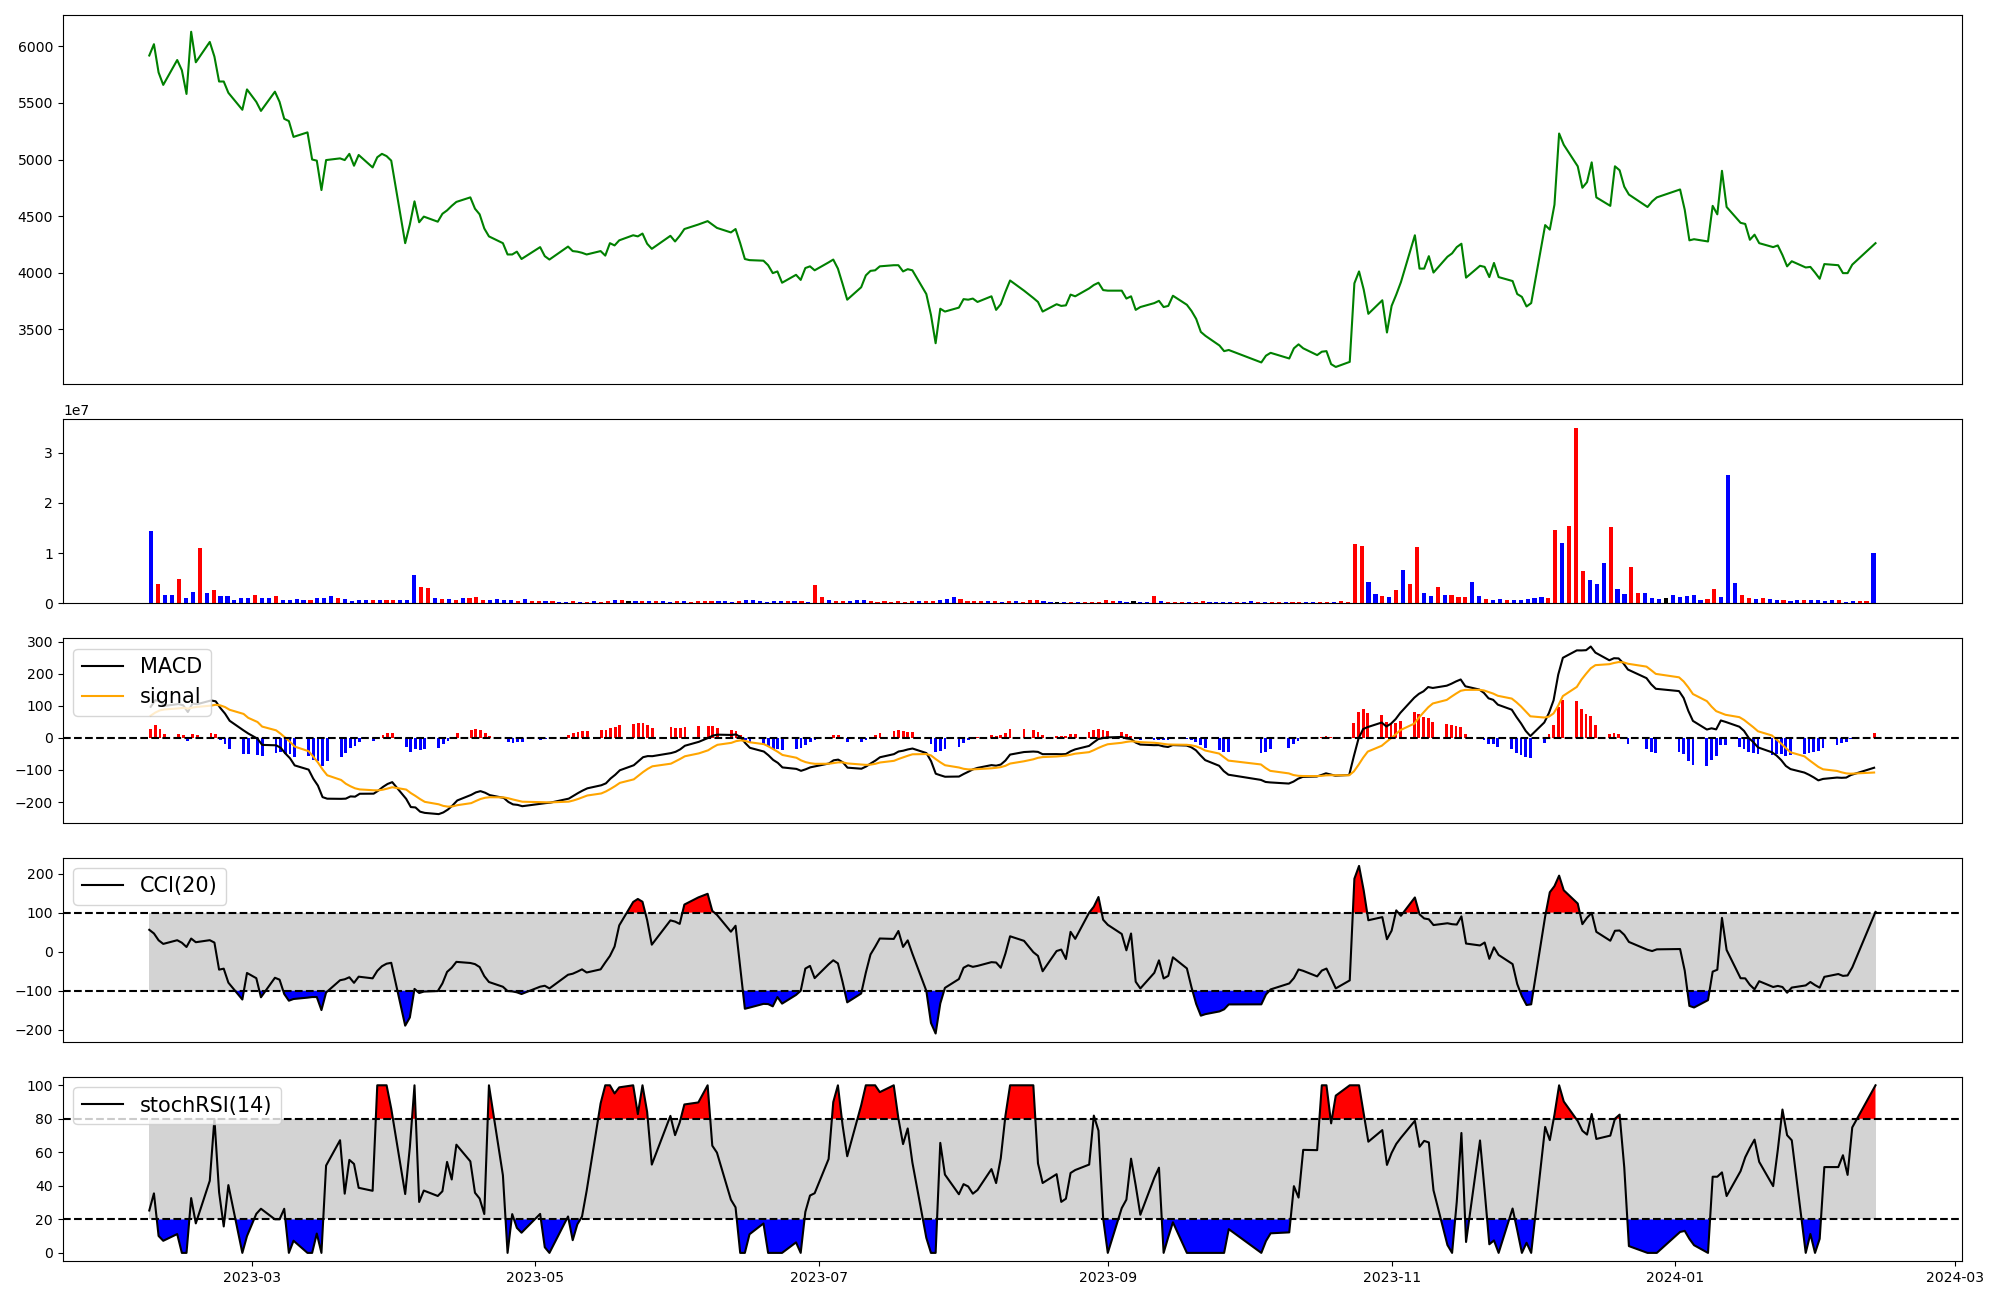2000x1300 pixels.
Task: Click the CCI(20) legend label
Action: point(177,886)
